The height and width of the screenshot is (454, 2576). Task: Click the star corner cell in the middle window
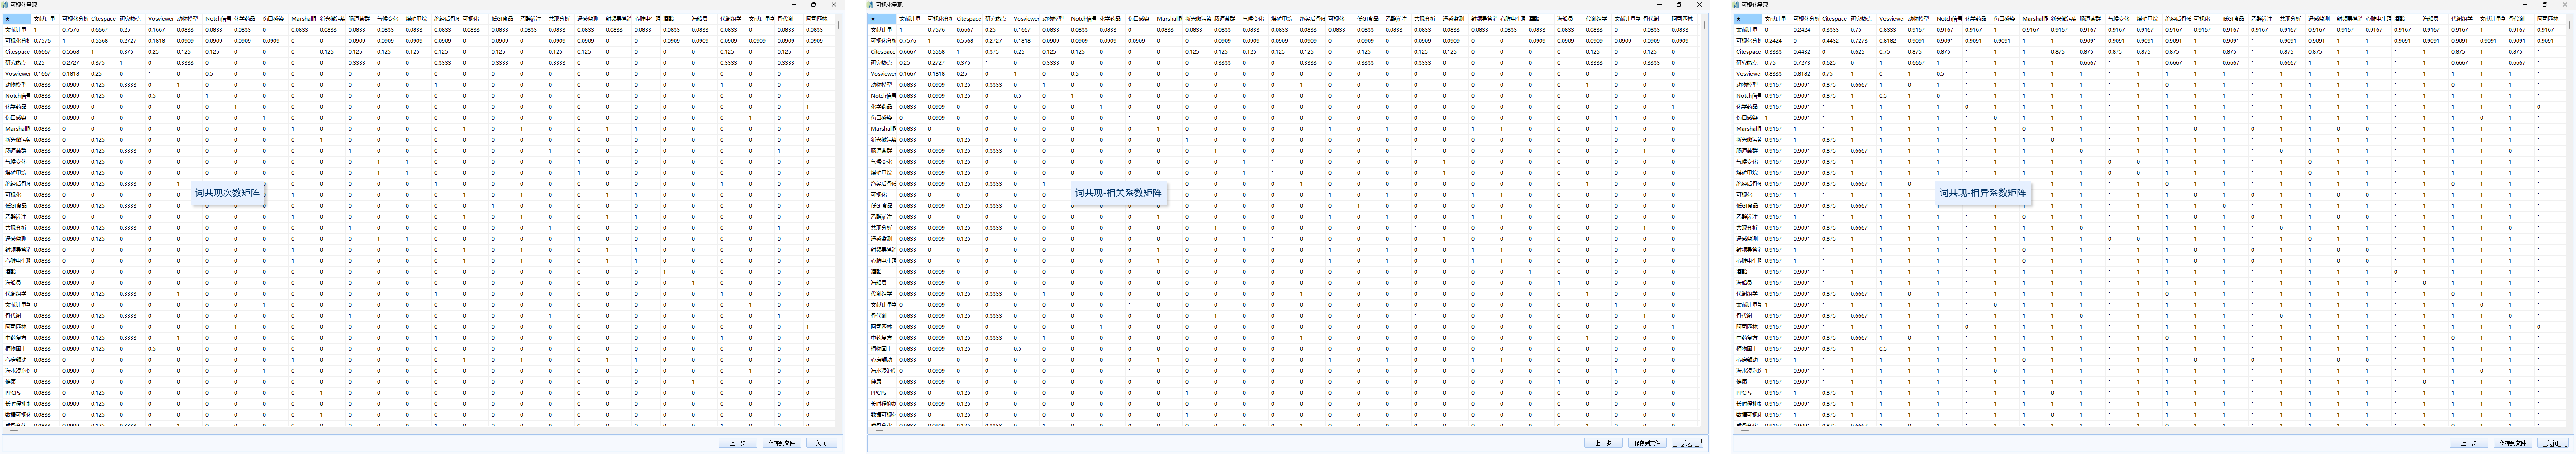(x=882, y=19)
